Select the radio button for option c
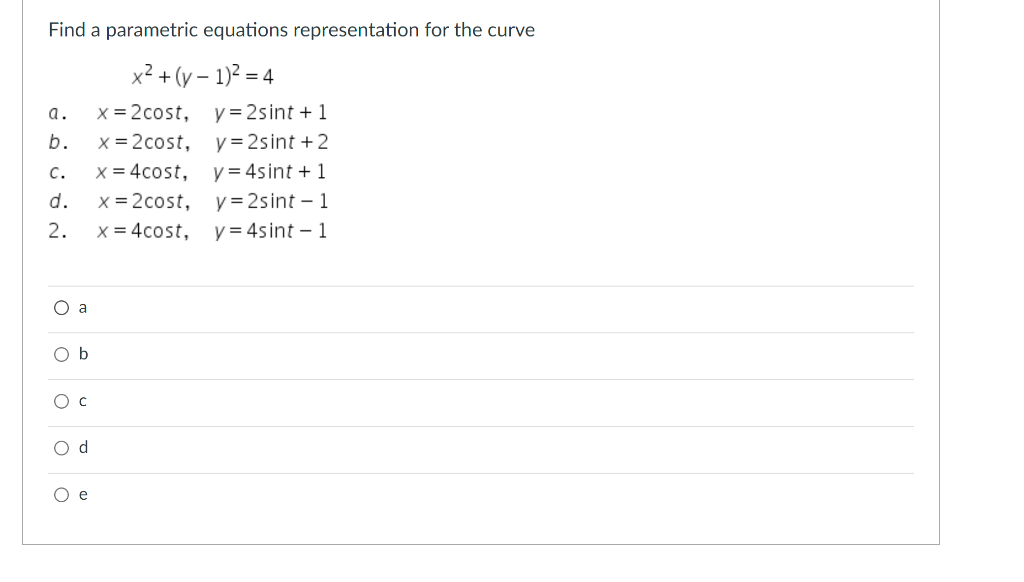 tap(59, 401)
